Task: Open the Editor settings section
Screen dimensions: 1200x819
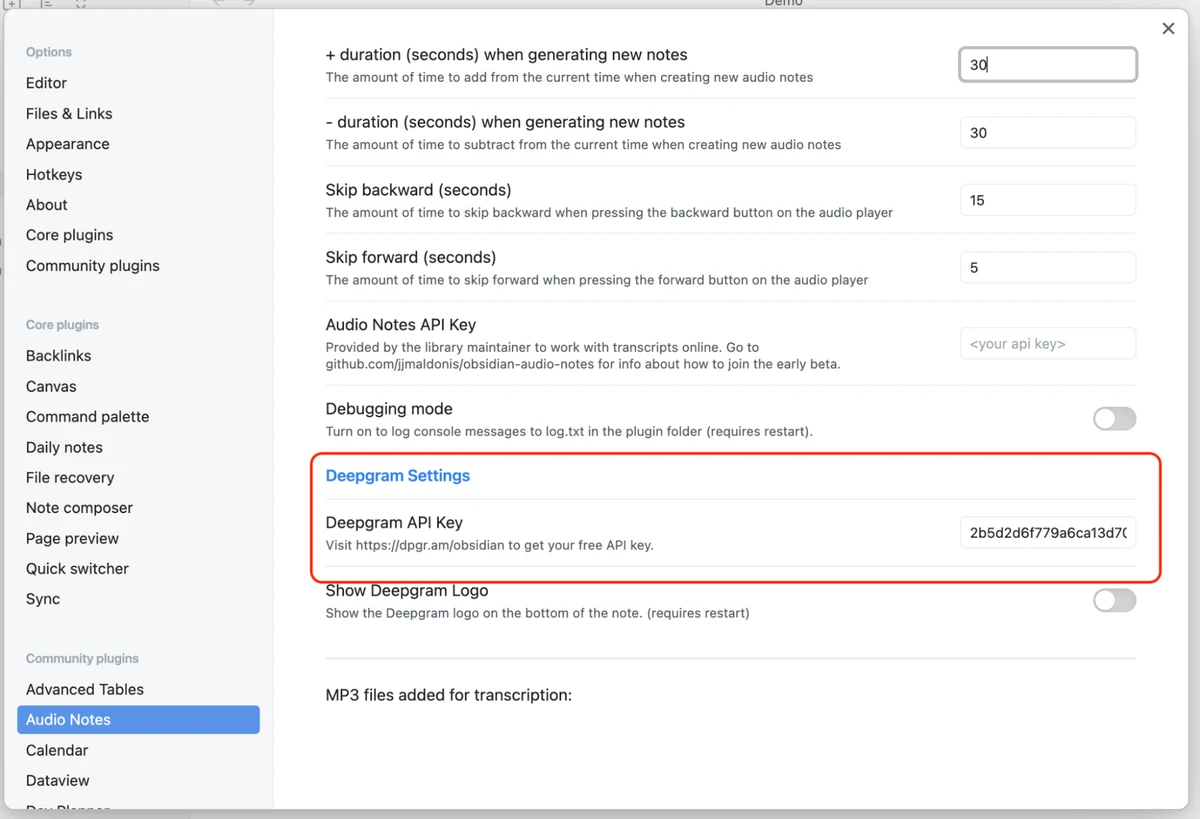Action: (48, 82)
